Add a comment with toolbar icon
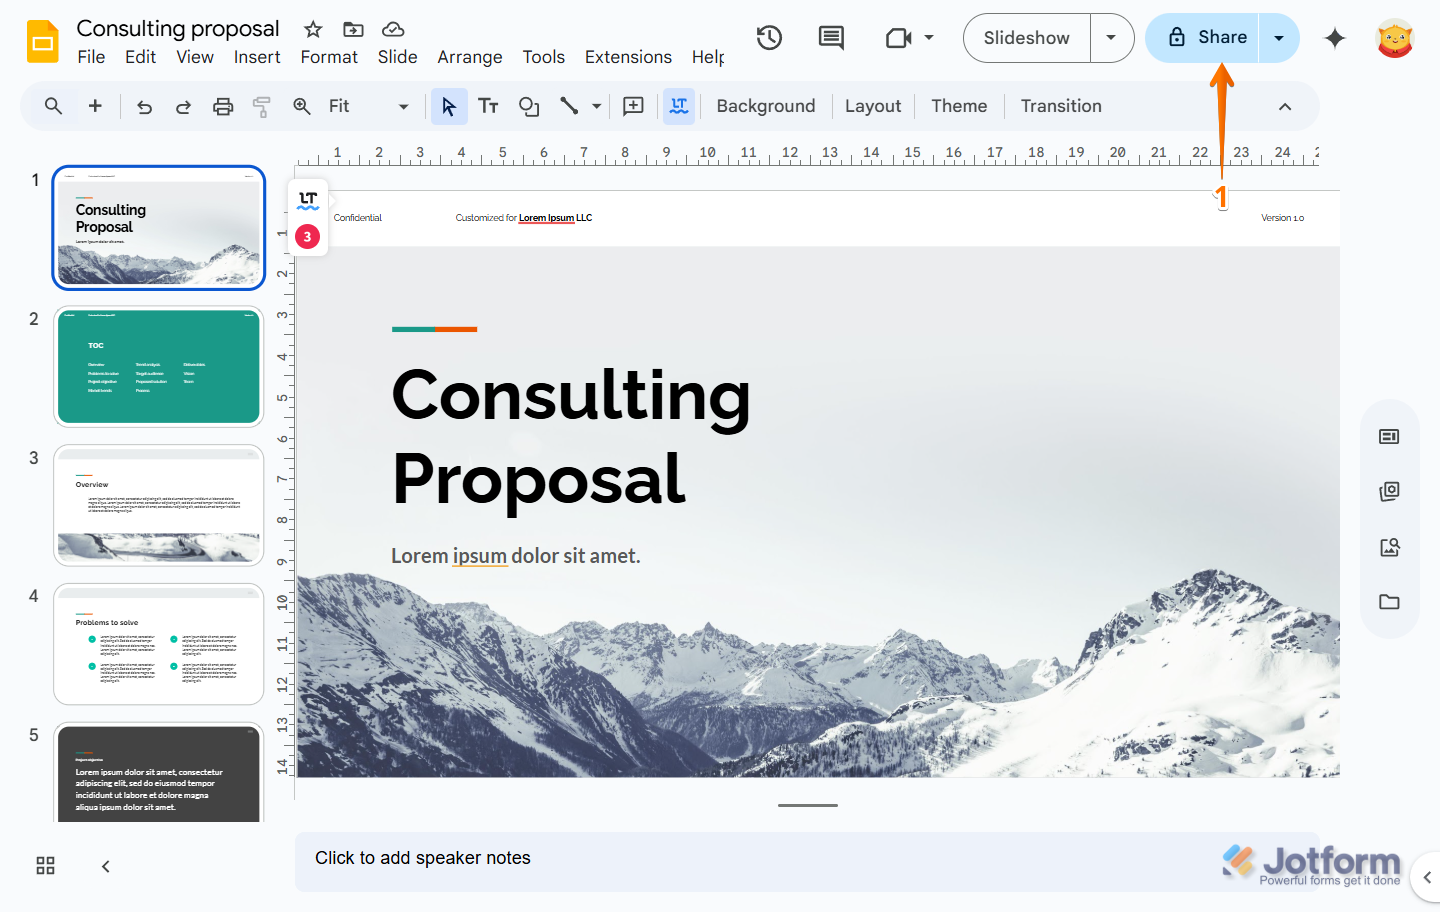1440x912 pixels. click(633, 106)
